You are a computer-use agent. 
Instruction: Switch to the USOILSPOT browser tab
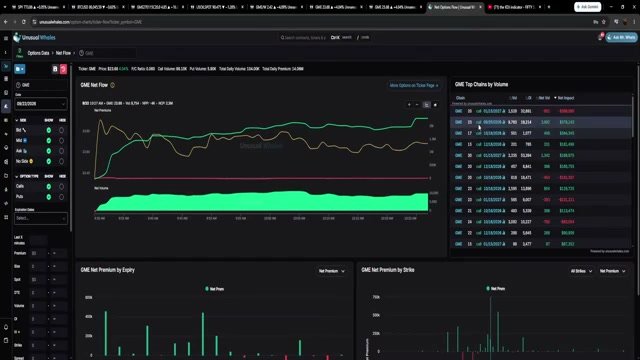(x=216, y=7)
